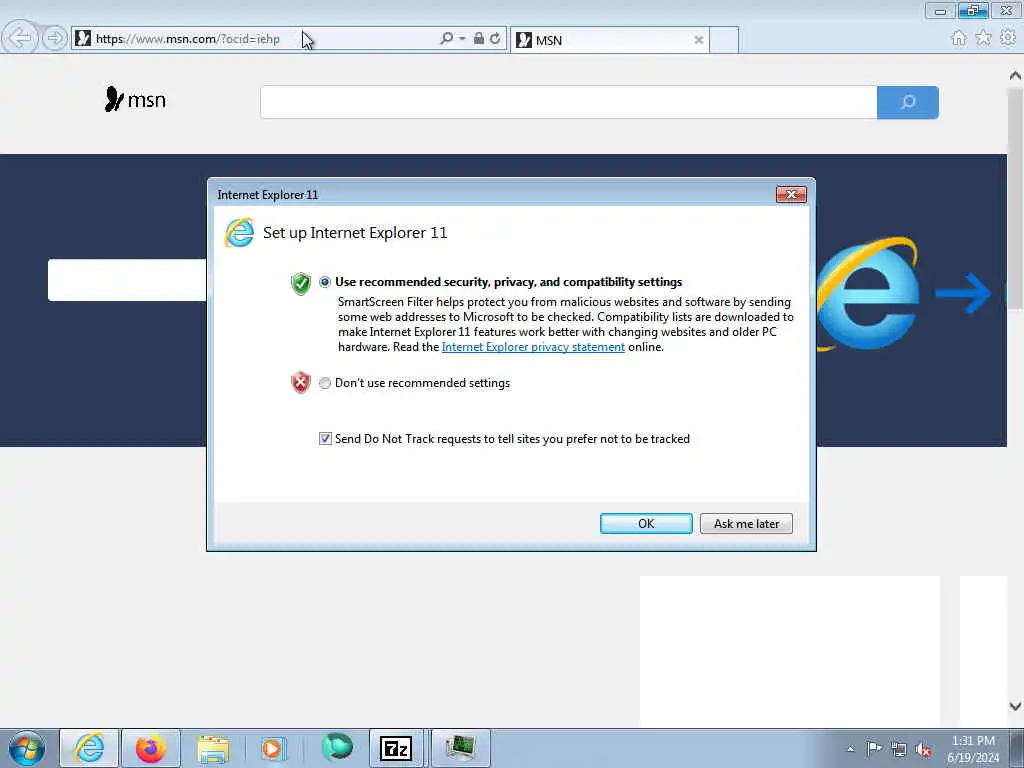This screenshot has height=768, width=1024.
Task: Close the Internet Explorer 11 dialog
Action: (792, 195)
